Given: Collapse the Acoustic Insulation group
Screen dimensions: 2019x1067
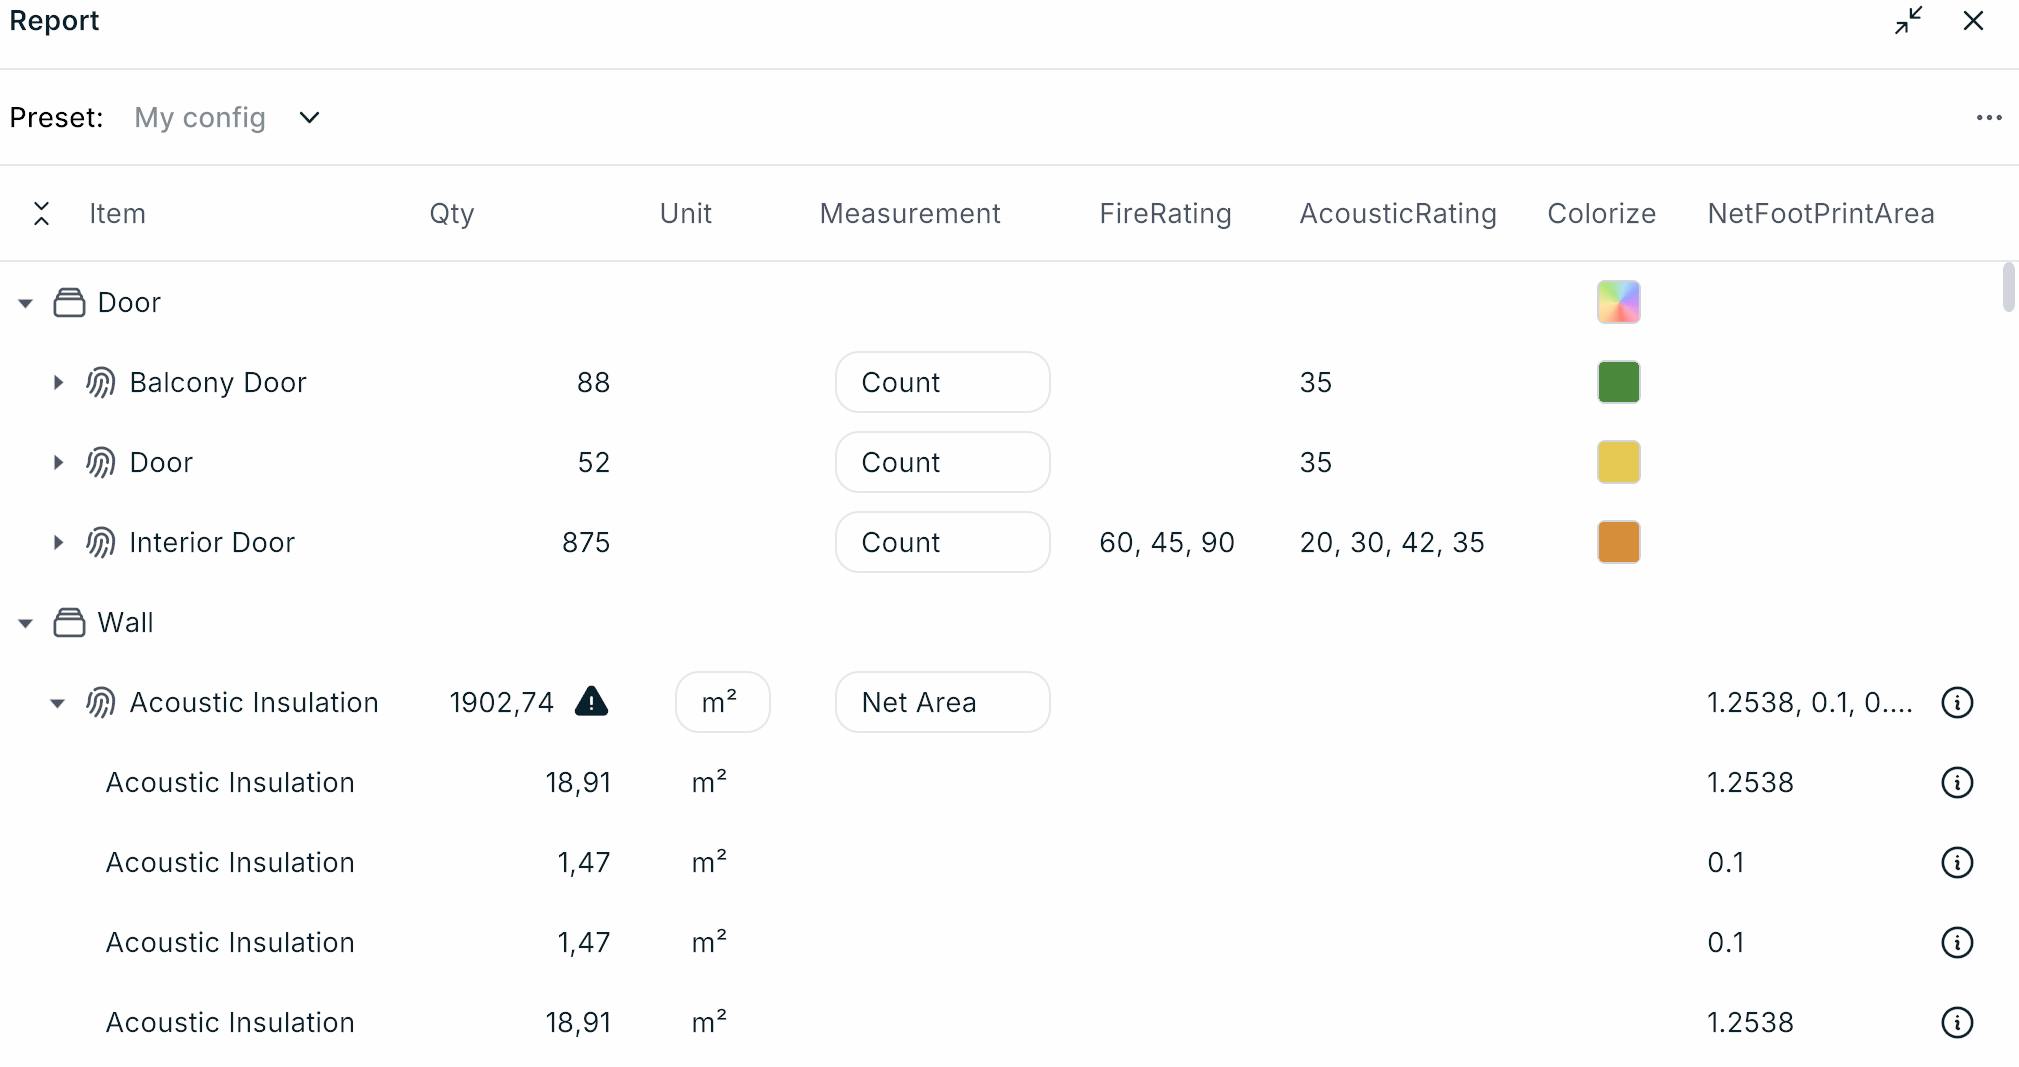Looking at the screenshot, I should click(x=58, y=703).
